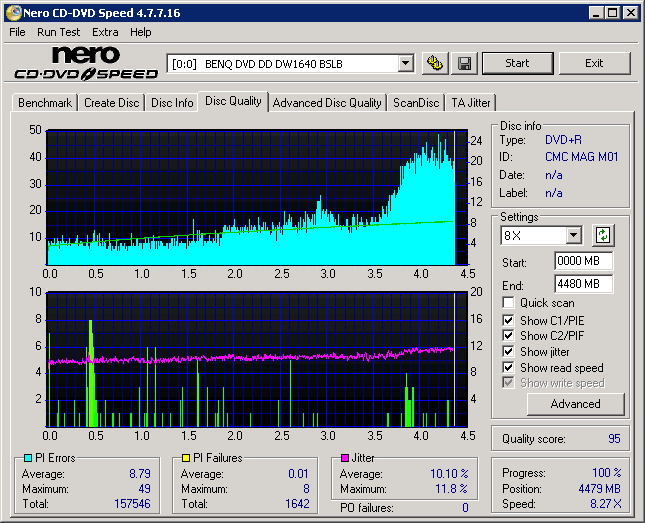Click the Advanced settings button

575,404
